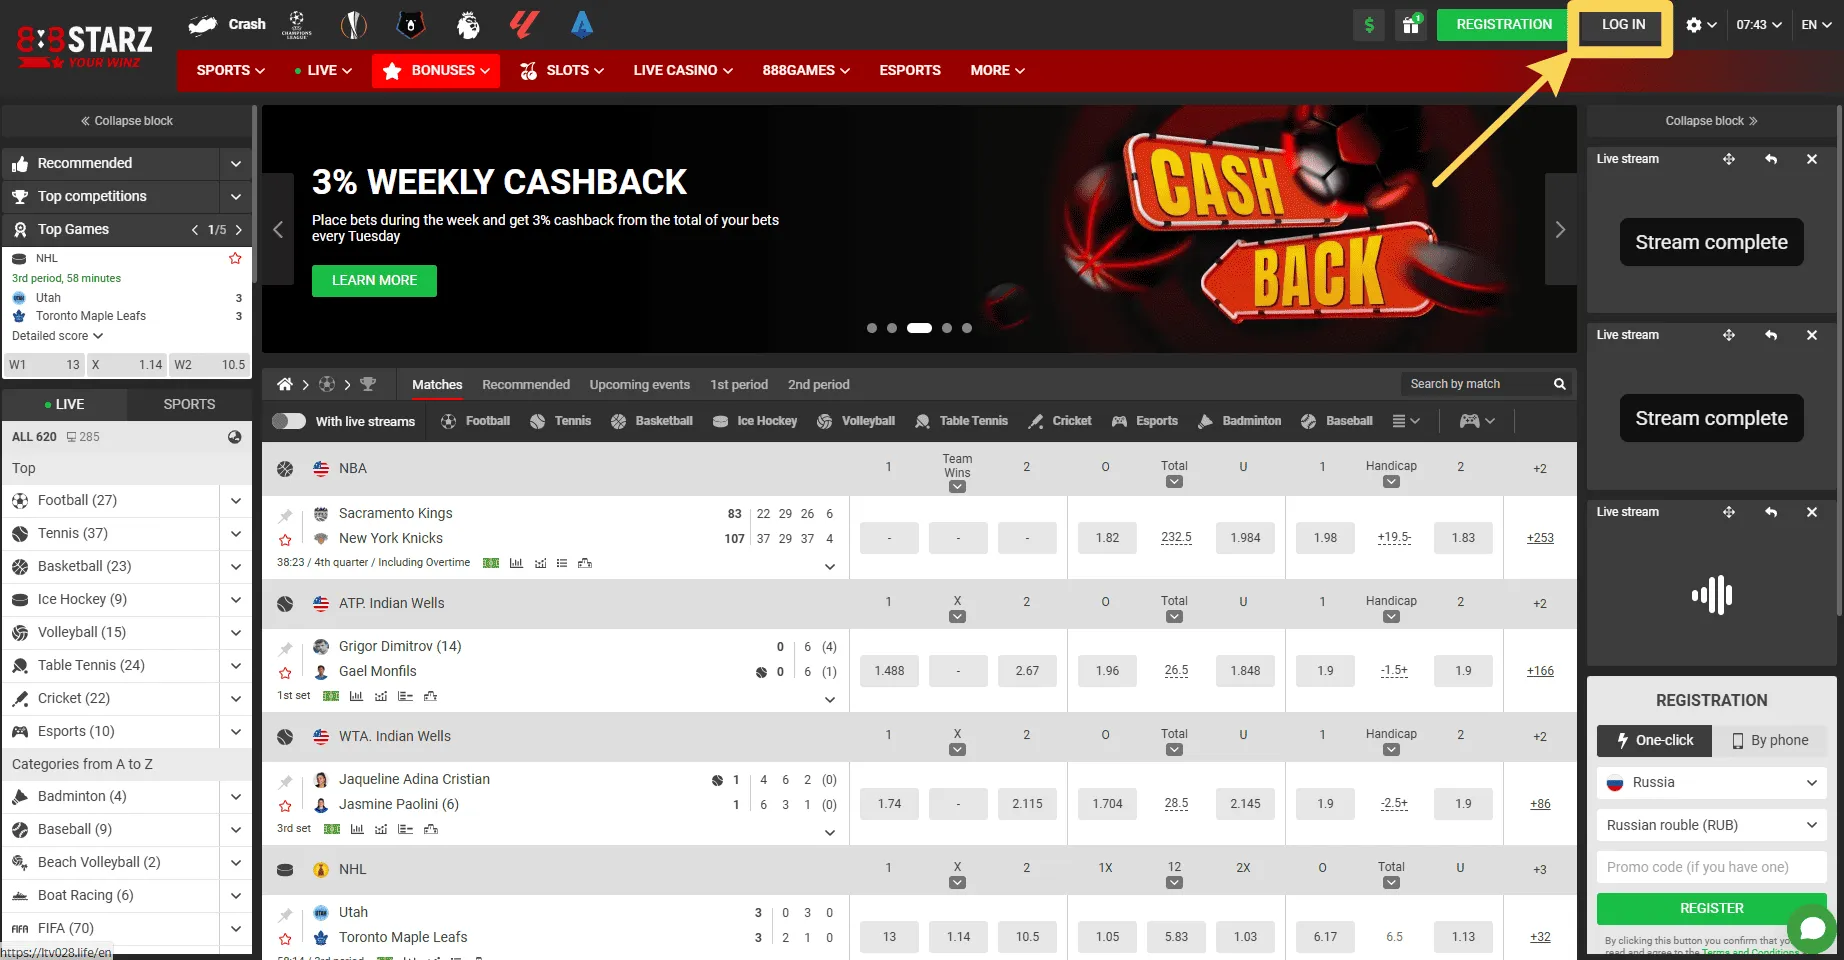Click LEARN MORE on cashback banner

tap(374, 280)
